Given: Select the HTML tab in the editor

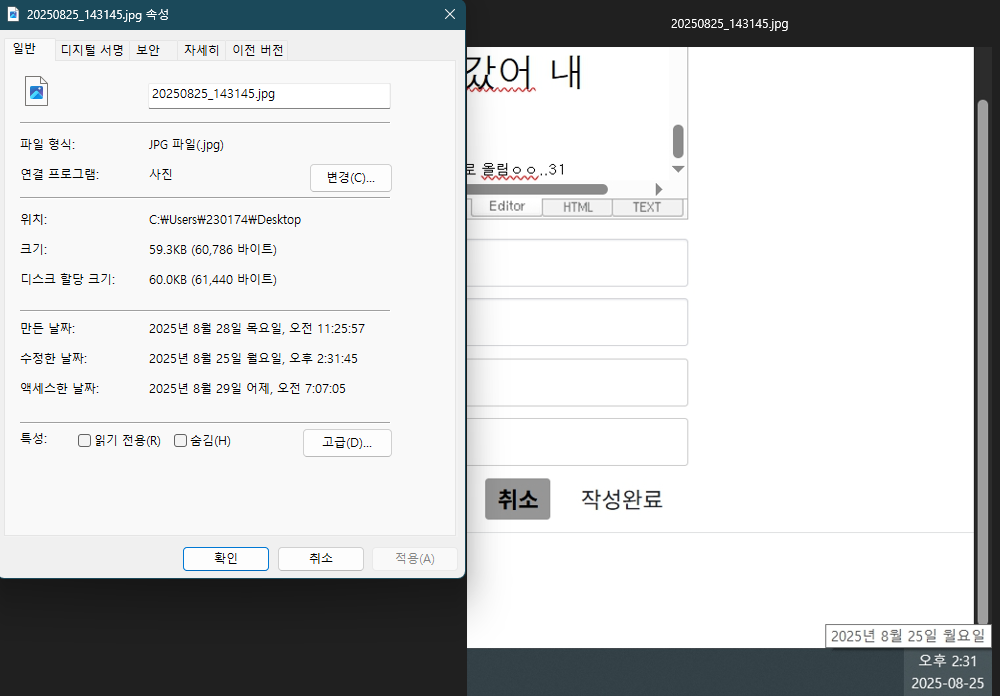Looking at the screenshot, I should (x=577, y=207).
